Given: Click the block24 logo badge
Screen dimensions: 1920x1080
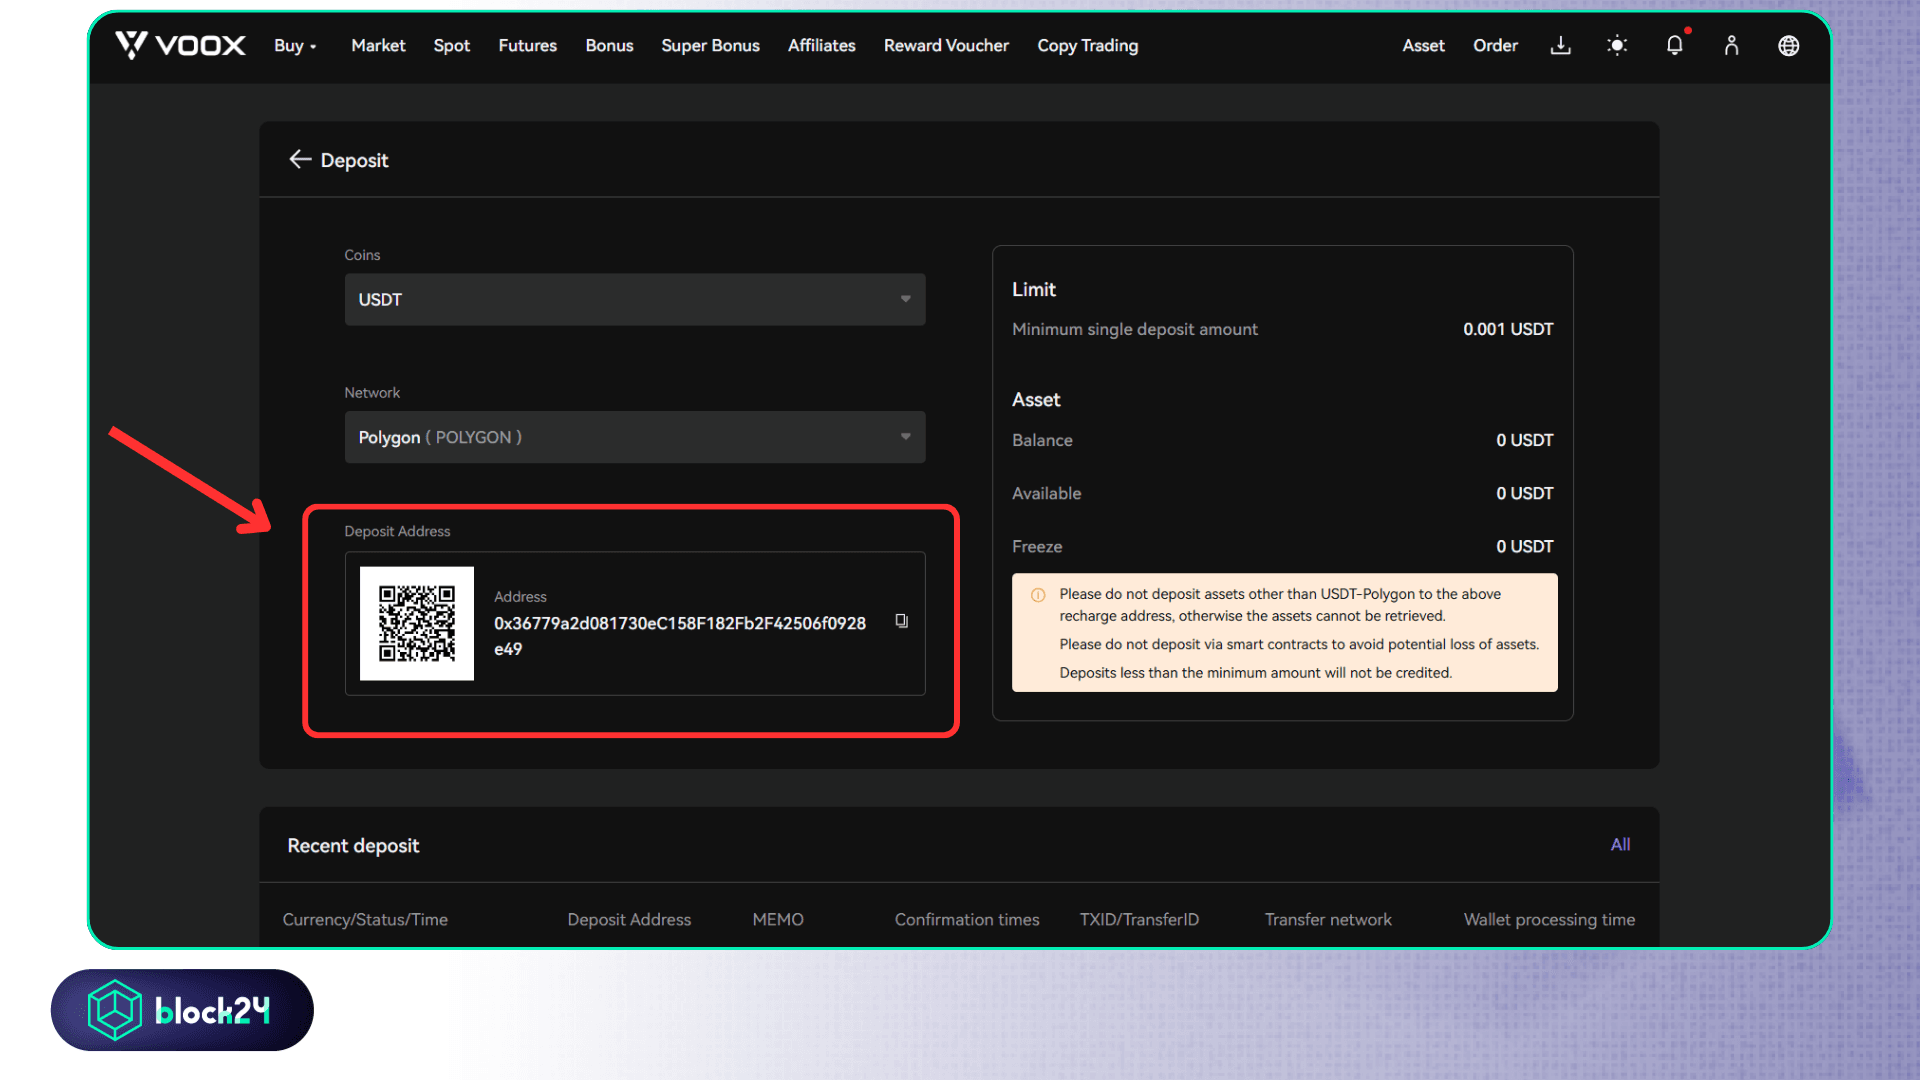Looking at the screenshot, I should click(182, 1010).
